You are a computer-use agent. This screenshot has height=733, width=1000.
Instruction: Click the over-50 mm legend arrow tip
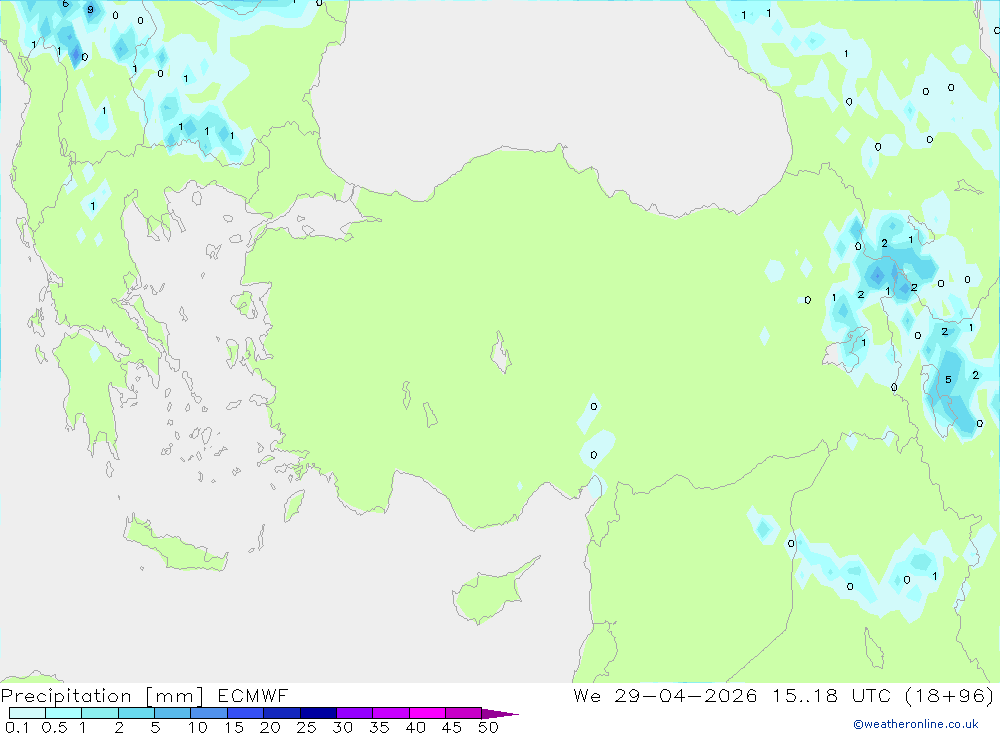coord(500,713)
